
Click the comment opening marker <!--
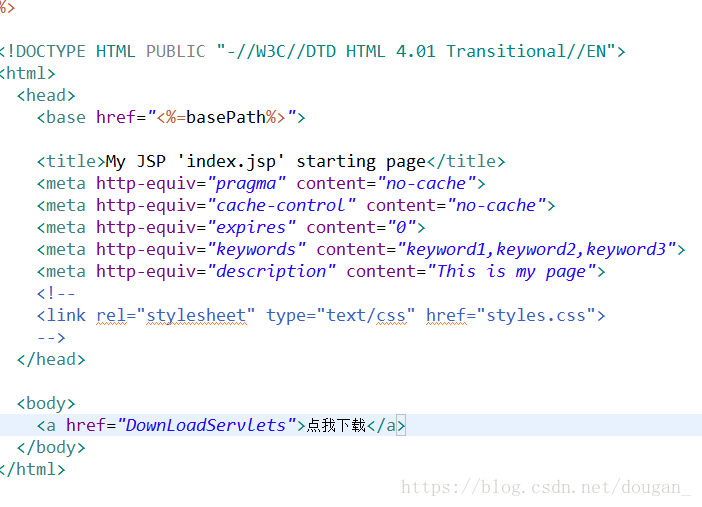click(x=56, y=293)
